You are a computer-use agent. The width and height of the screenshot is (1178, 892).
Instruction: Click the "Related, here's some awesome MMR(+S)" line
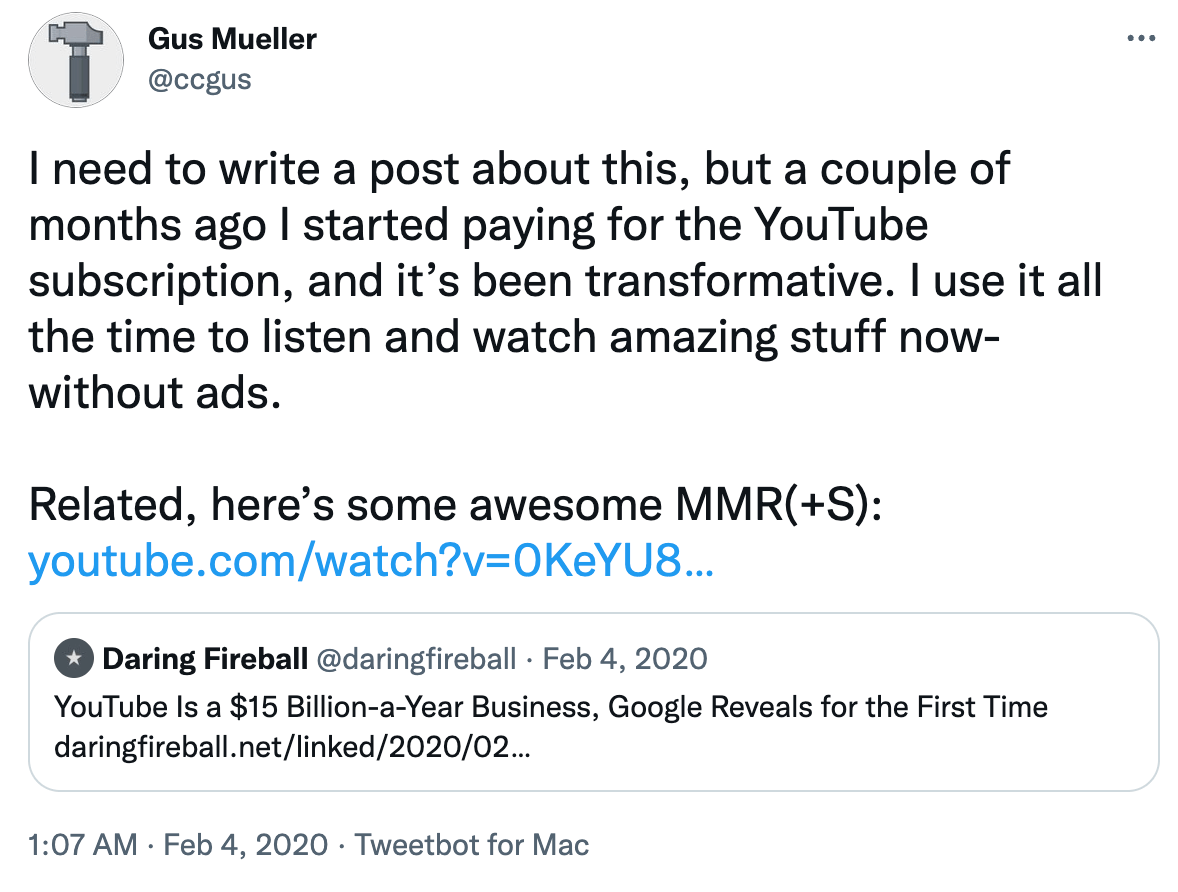[x=455, y=504]
